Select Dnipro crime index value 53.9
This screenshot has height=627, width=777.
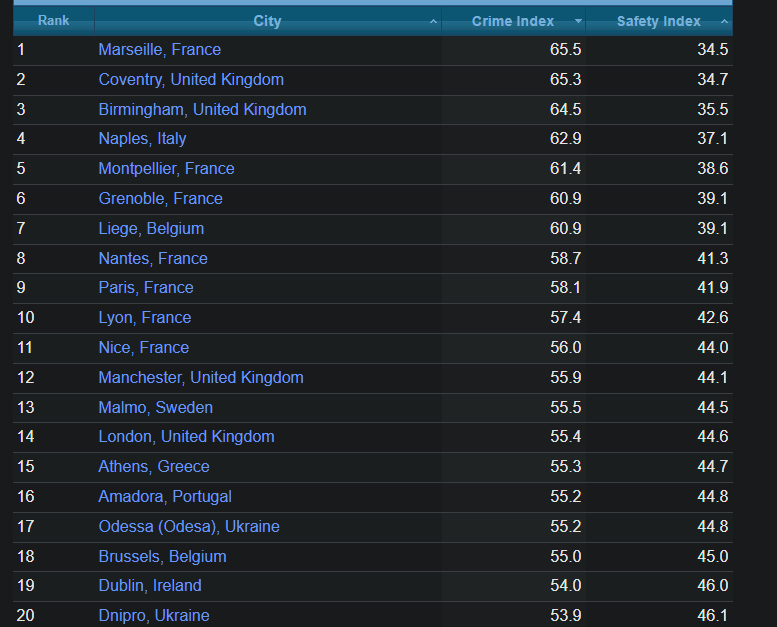pos(565,616)
